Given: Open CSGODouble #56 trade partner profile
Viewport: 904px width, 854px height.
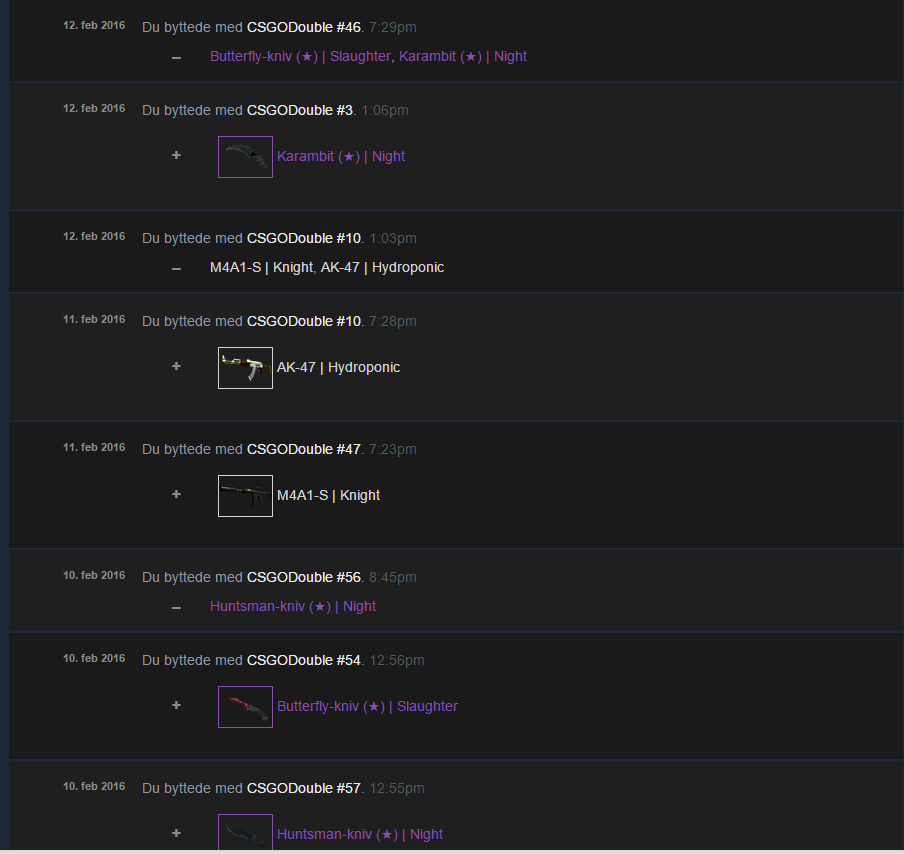Looking at the screenshot, I should point(303,577).
